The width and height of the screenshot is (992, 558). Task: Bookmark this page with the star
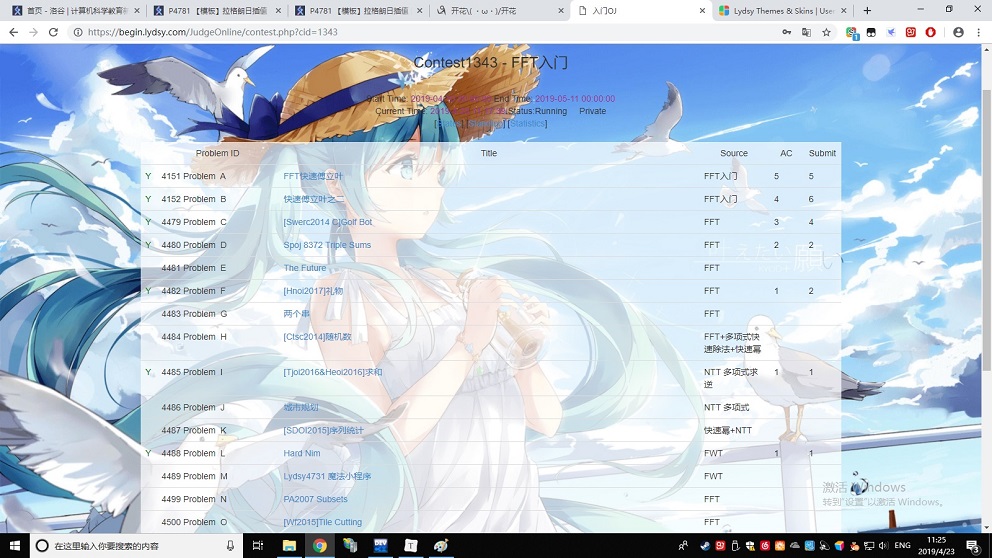[826, 32]
